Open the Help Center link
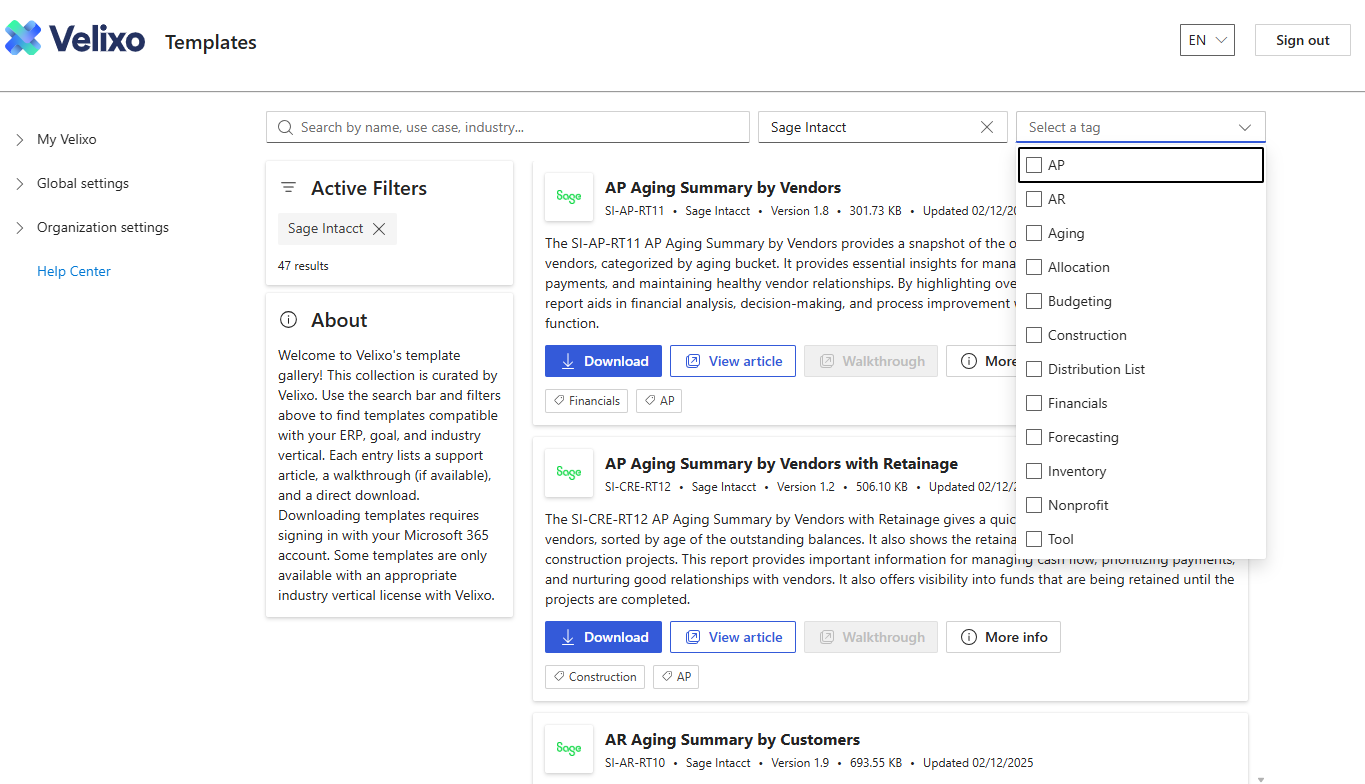Screen dimensions: 1365x784 click(x=74, y=271)
